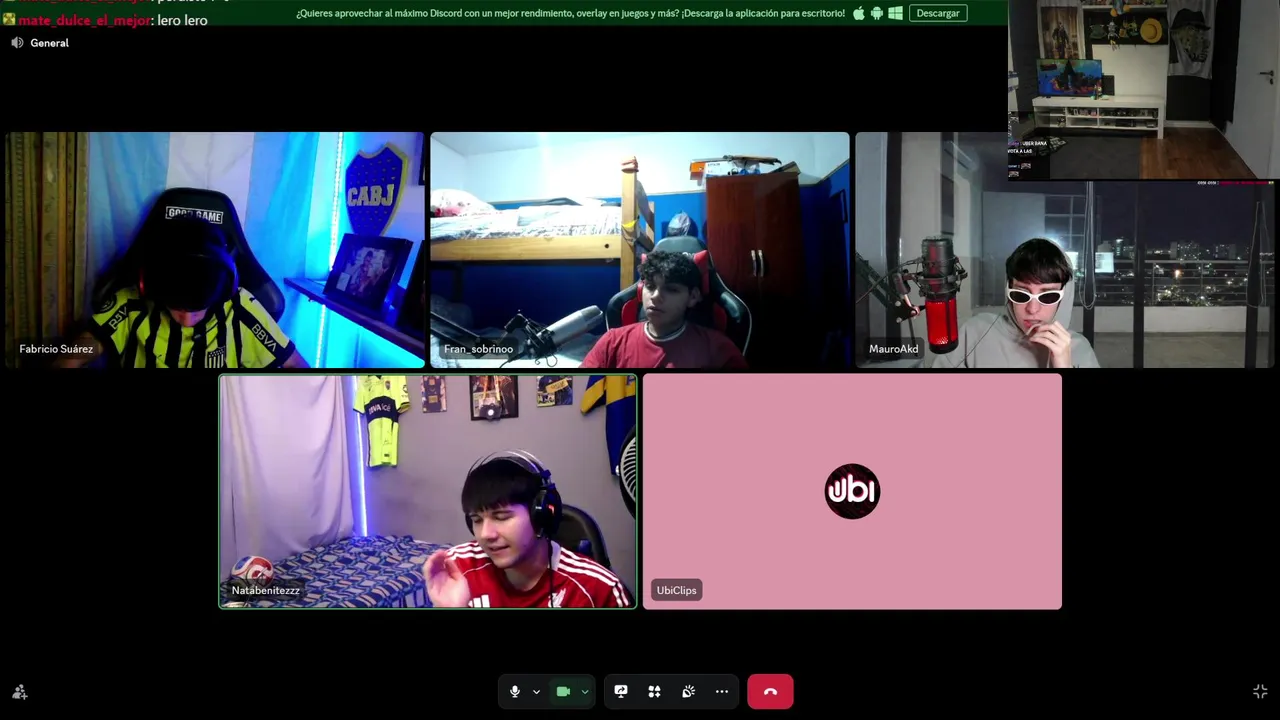Exit full screen icon
Viewport: 1280px width, 720px height.
point(1260,691)
